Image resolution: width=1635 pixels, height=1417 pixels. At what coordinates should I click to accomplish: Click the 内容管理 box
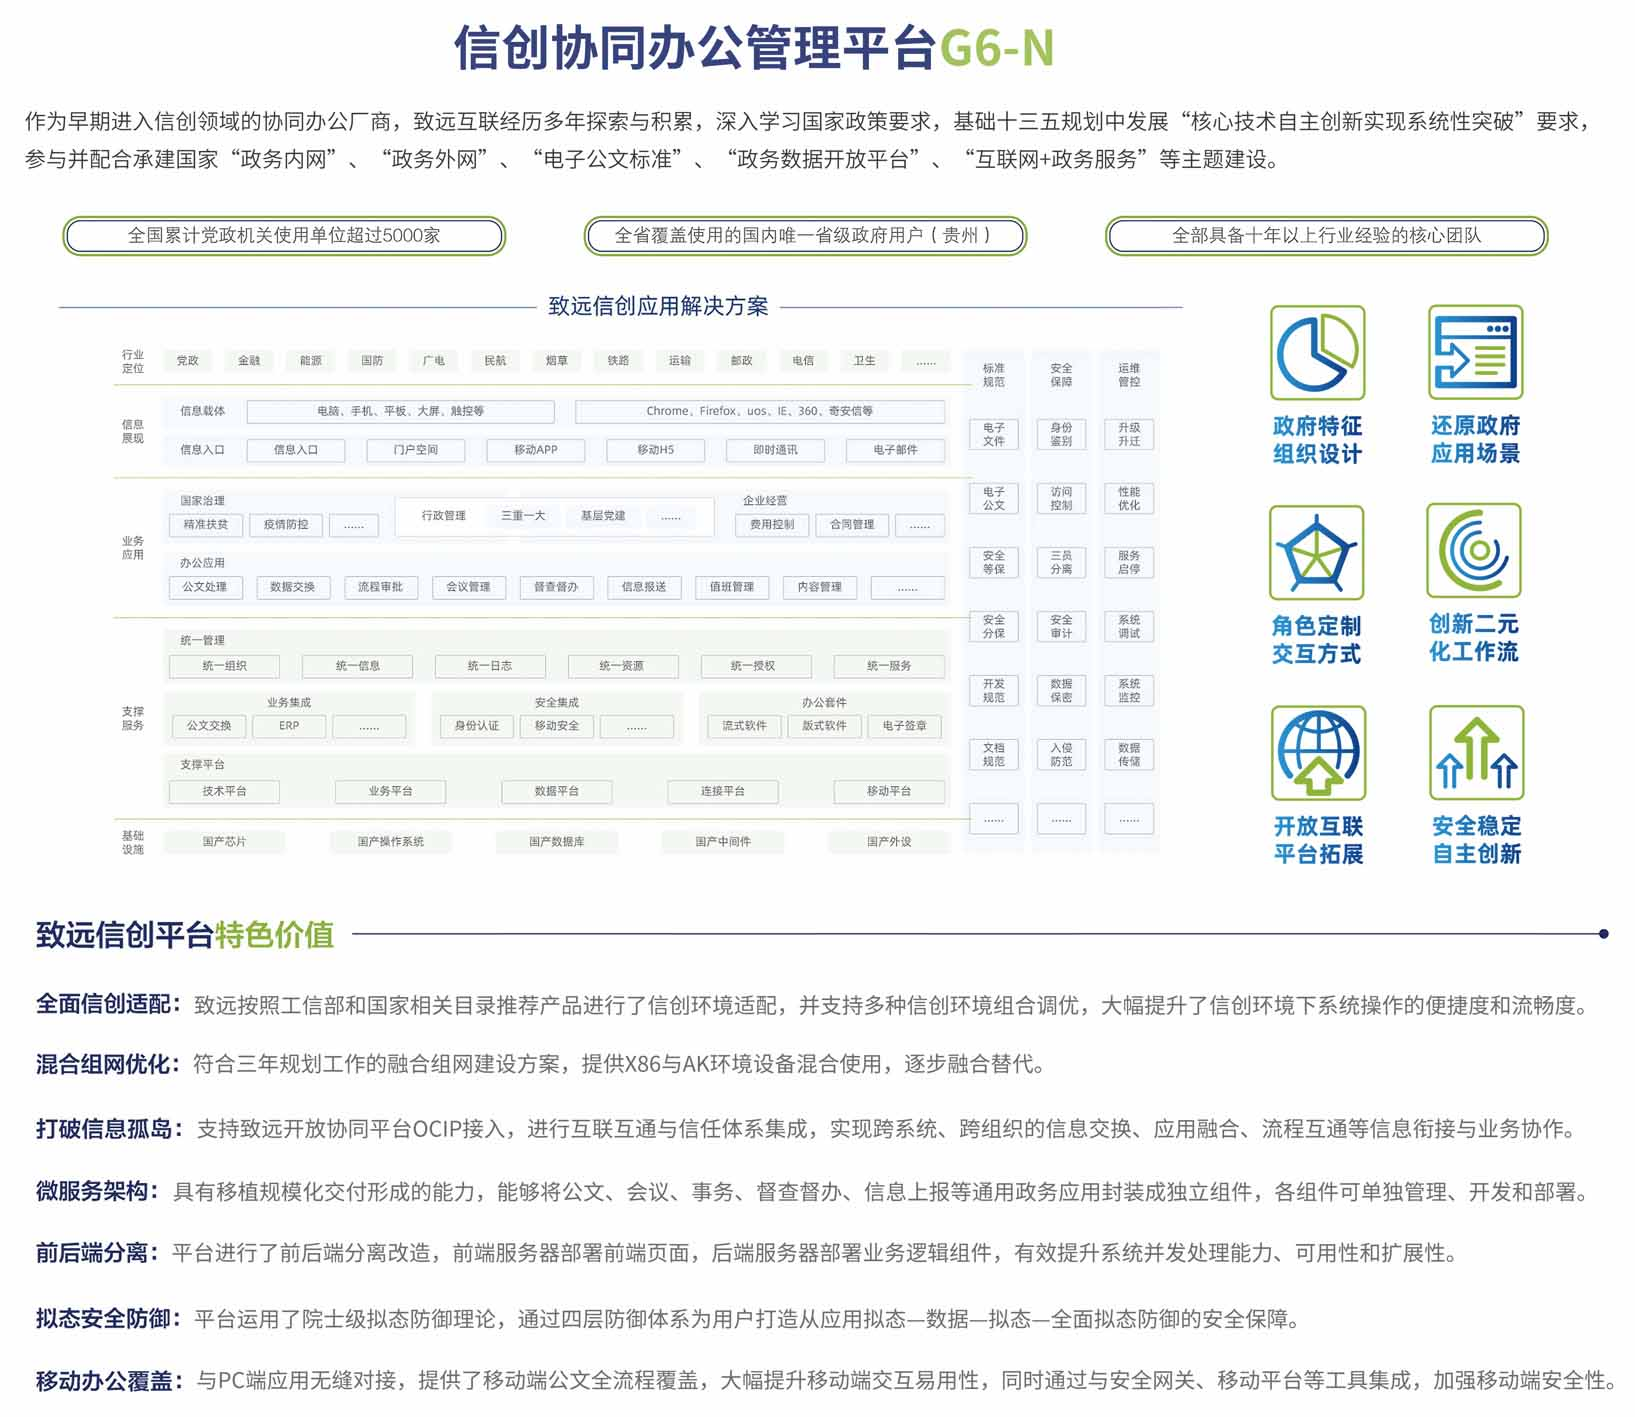tap(820, 588)
